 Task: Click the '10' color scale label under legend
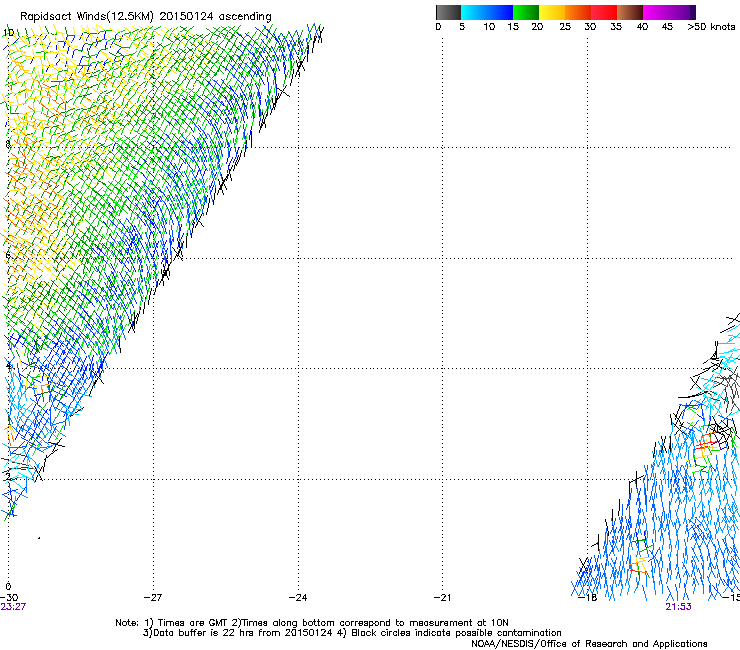click(489, 26)
